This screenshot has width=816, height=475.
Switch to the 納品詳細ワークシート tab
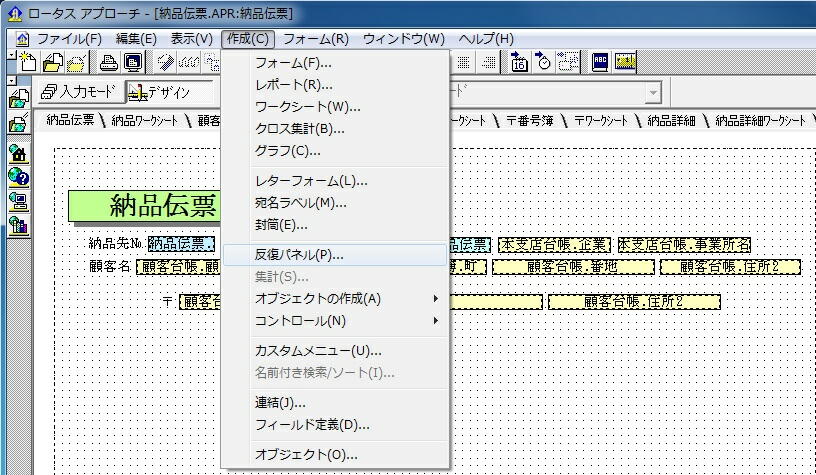click(760, 121)
